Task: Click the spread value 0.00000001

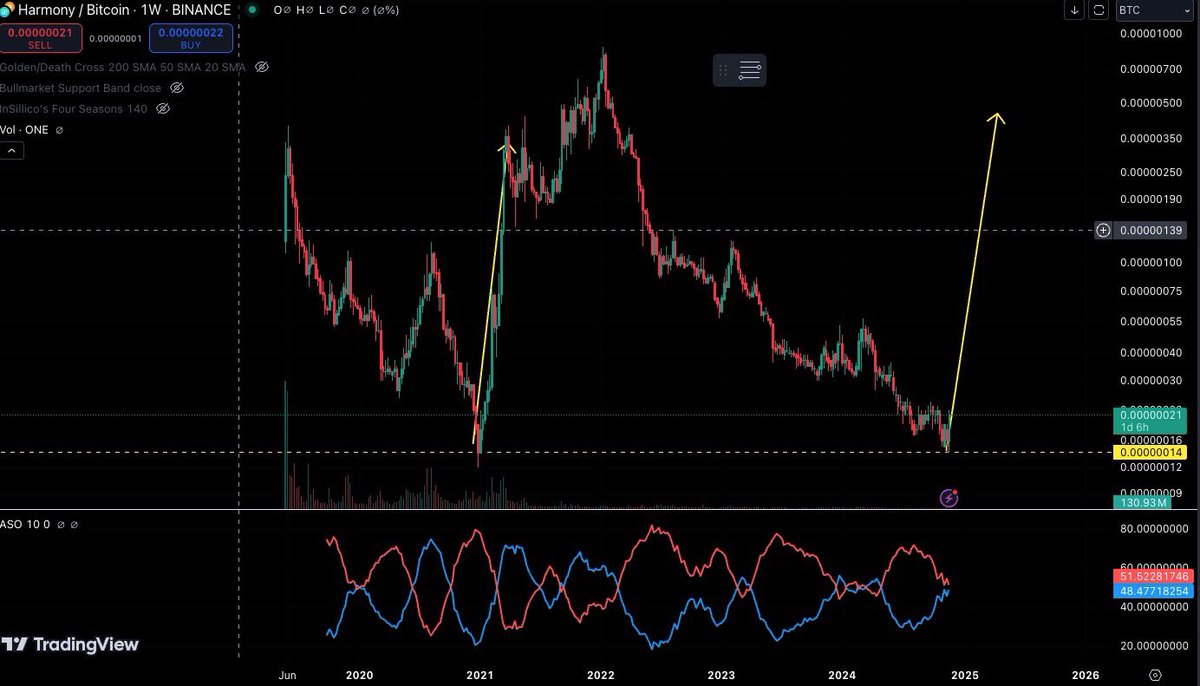Action: coord(116,39)
